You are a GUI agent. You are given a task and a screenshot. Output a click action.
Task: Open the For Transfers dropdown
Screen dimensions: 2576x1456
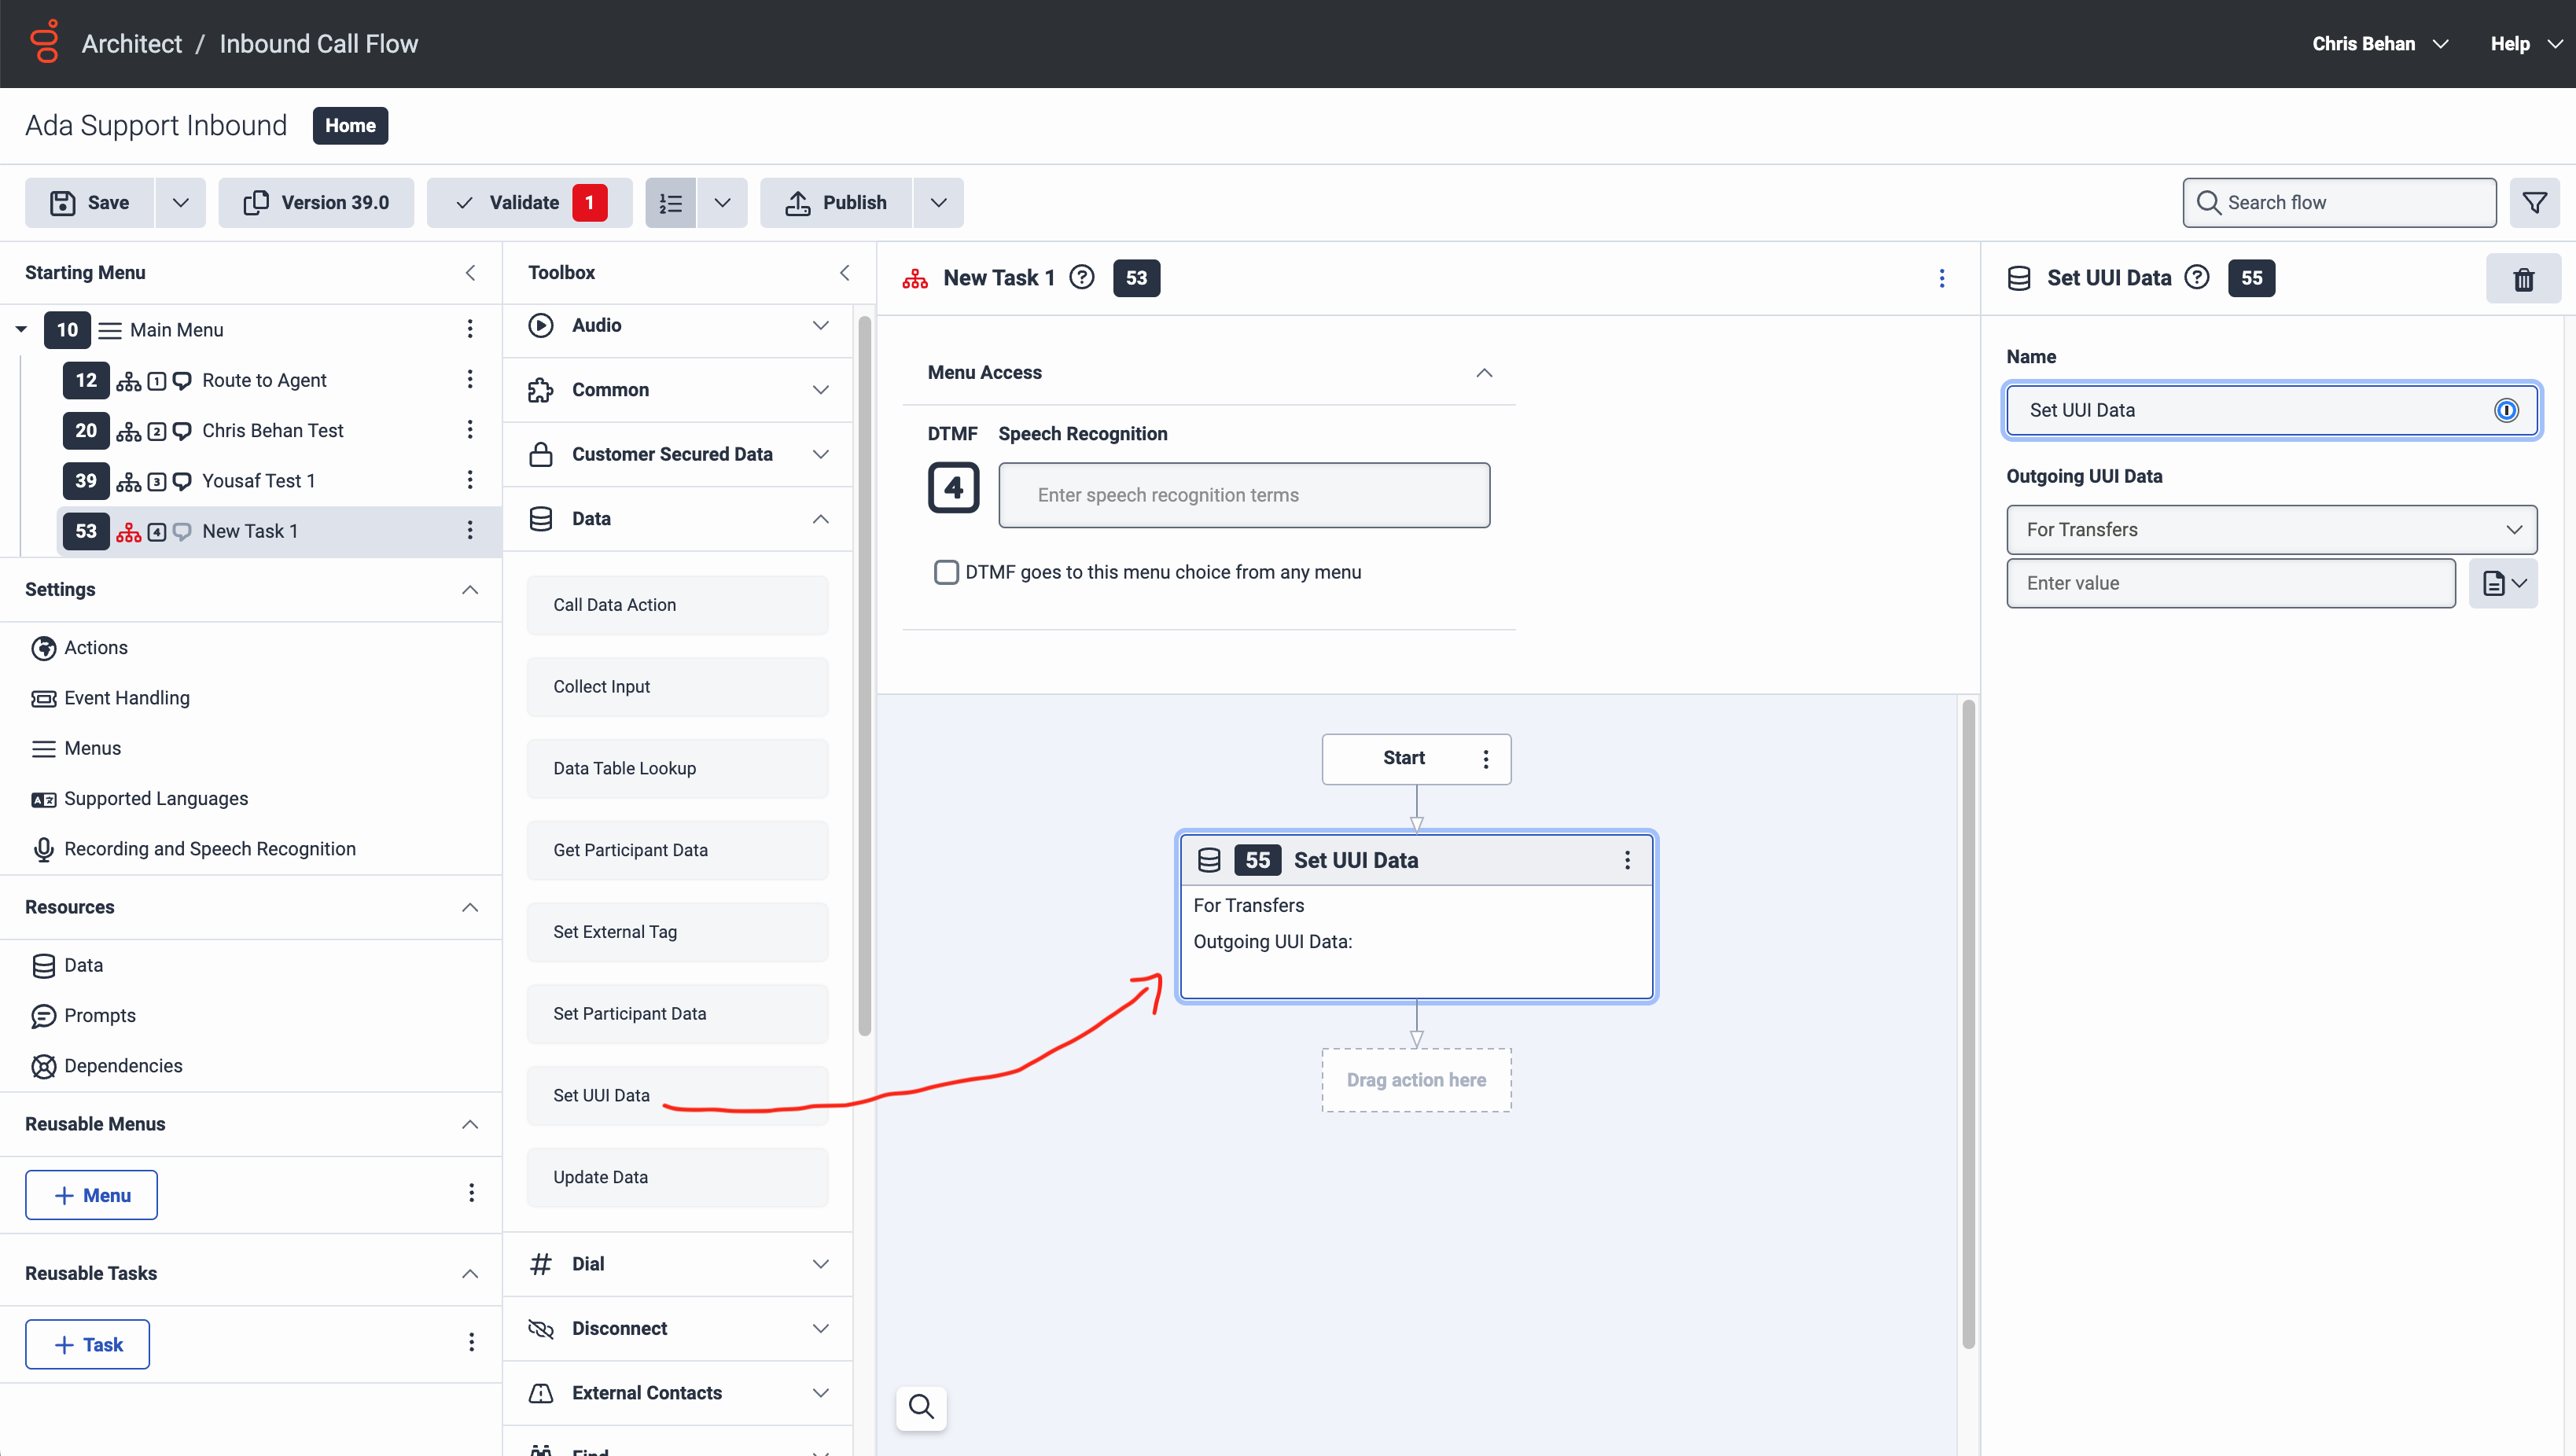[2271, 530]
